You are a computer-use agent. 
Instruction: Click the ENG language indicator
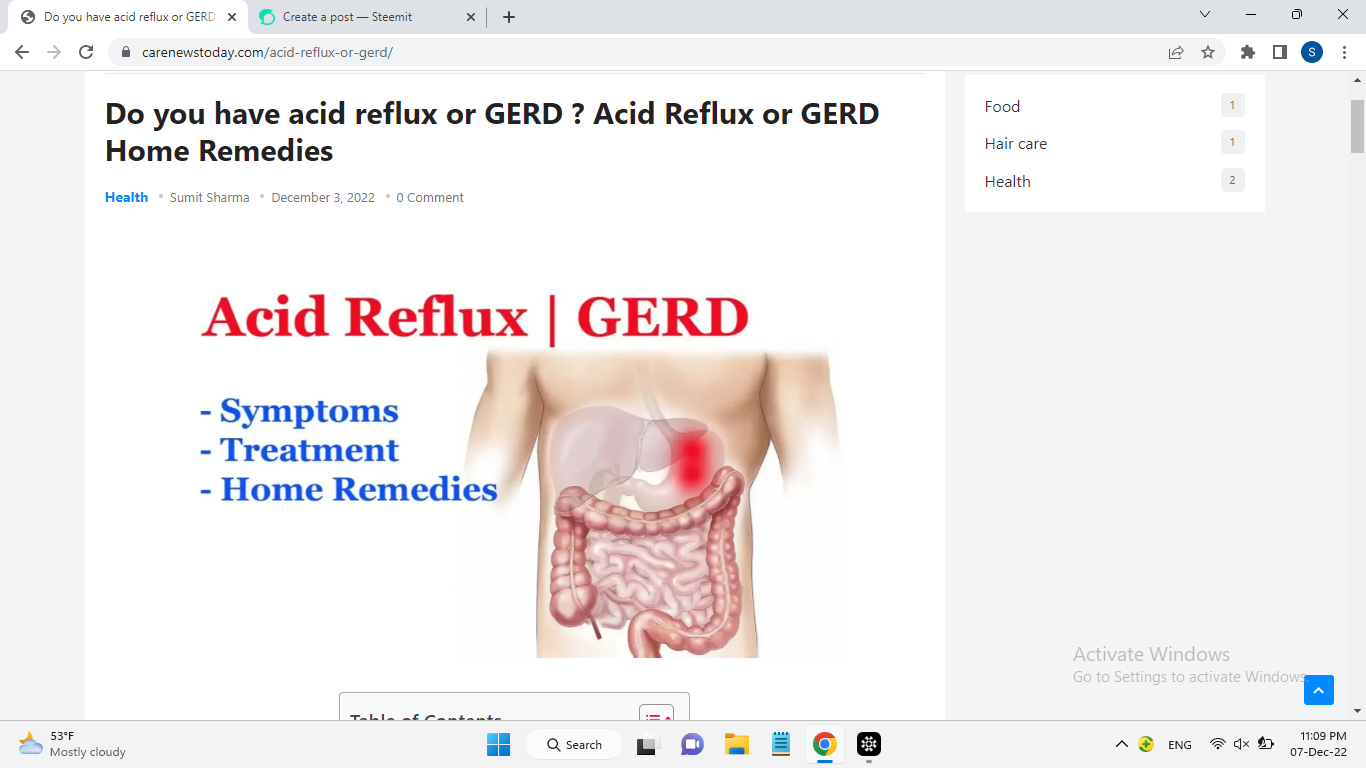click(1180, 744)
